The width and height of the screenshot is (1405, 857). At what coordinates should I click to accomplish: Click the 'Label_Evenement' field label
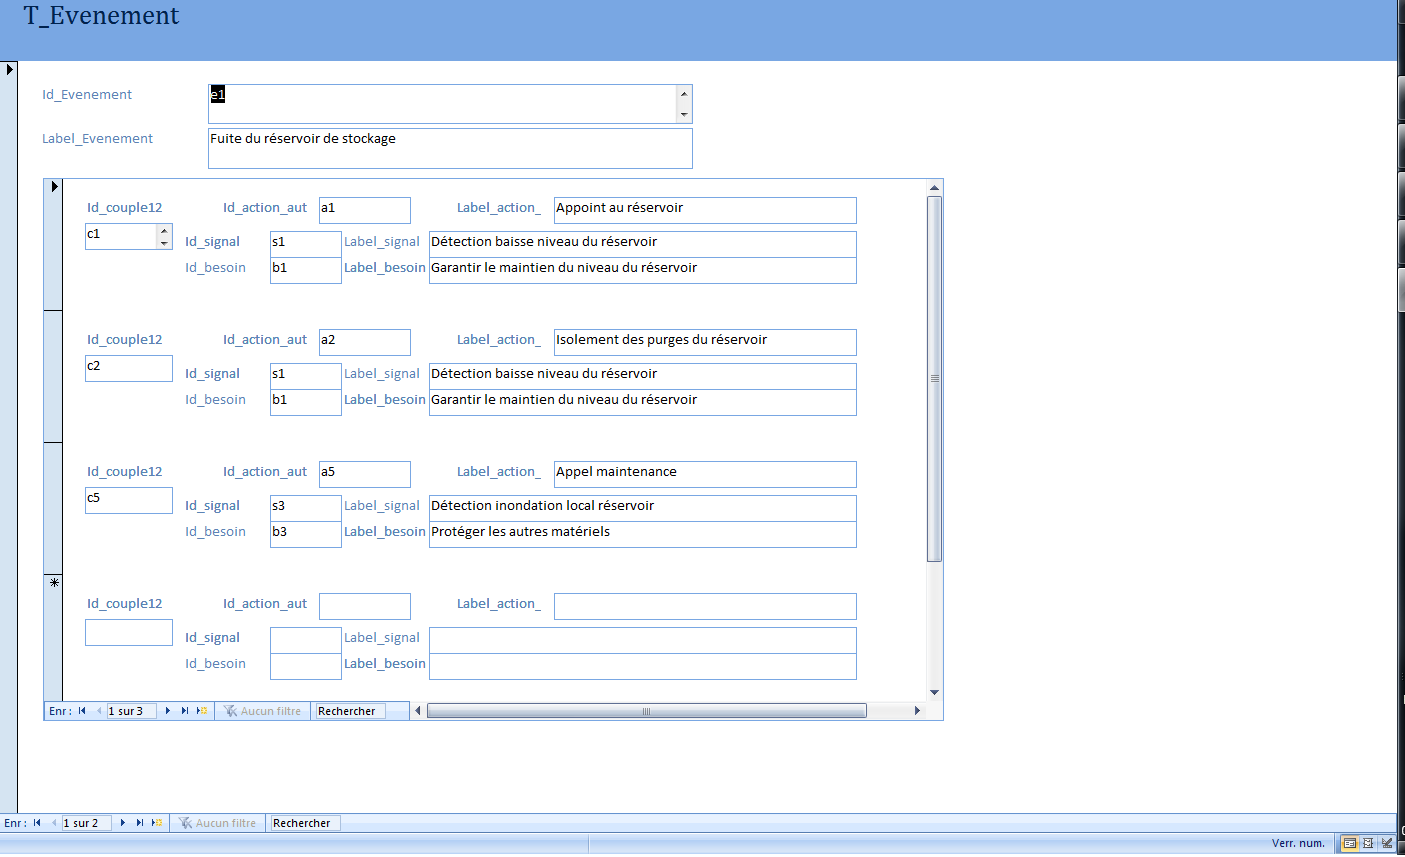[97, 139]
